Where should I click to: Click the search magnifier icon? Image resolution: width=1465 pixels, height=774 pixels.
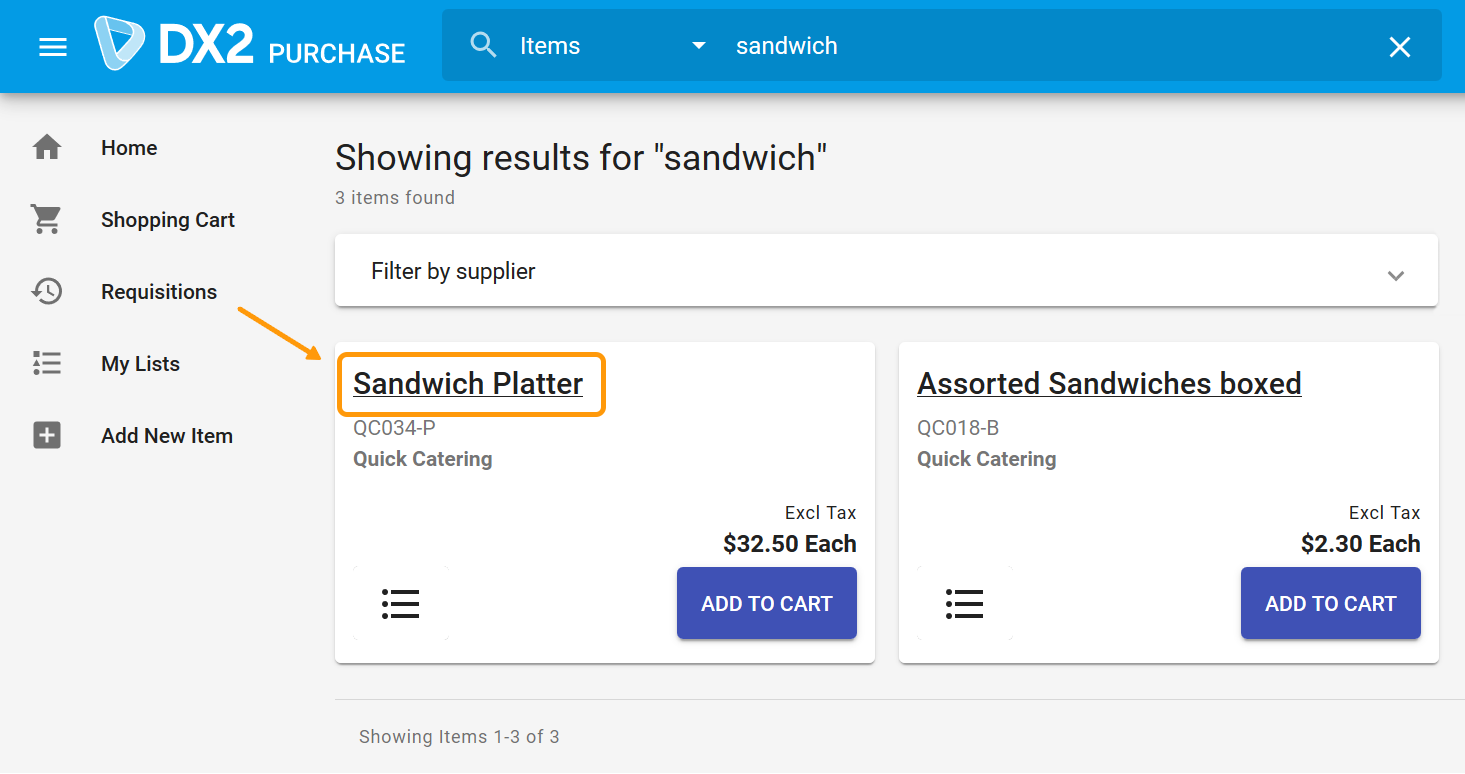tap(483, 45)
